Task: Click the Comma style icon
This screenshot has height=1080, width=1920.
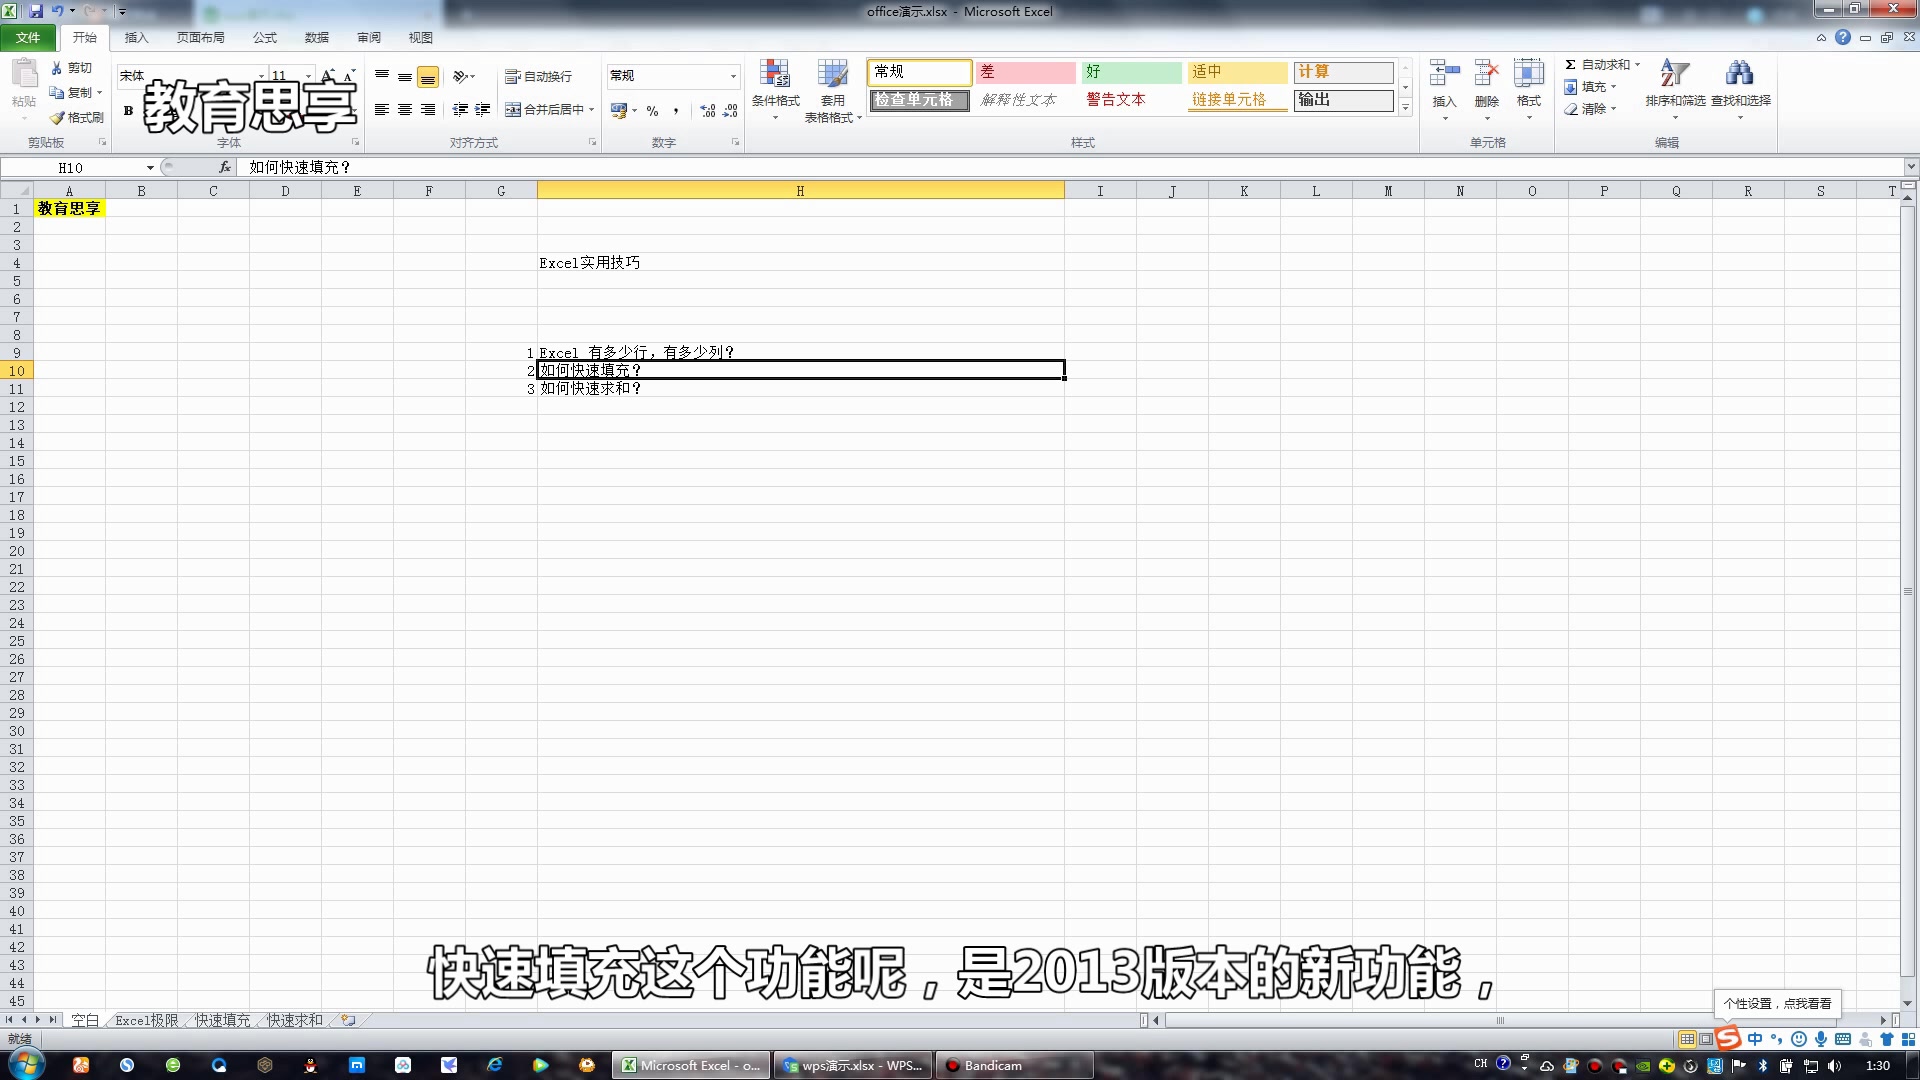Action: pyautogui.click(x=678, y=111)
